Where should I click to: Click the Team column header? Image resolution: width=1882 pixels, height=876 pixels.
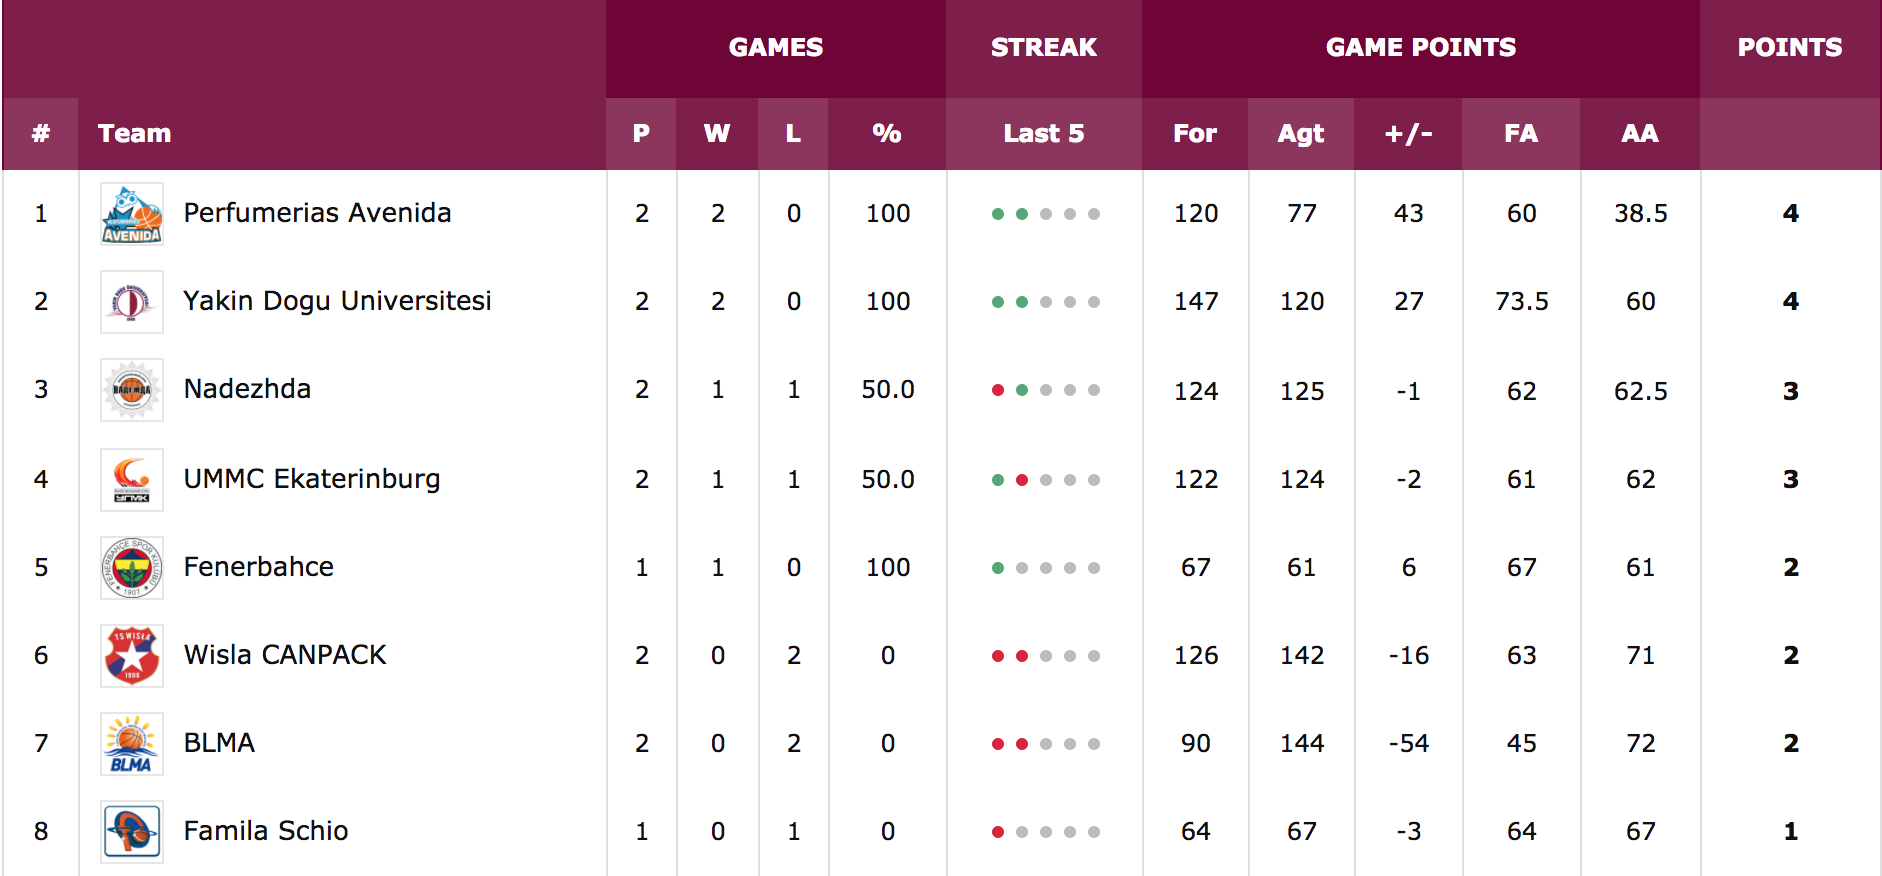(x=134, y=133)
